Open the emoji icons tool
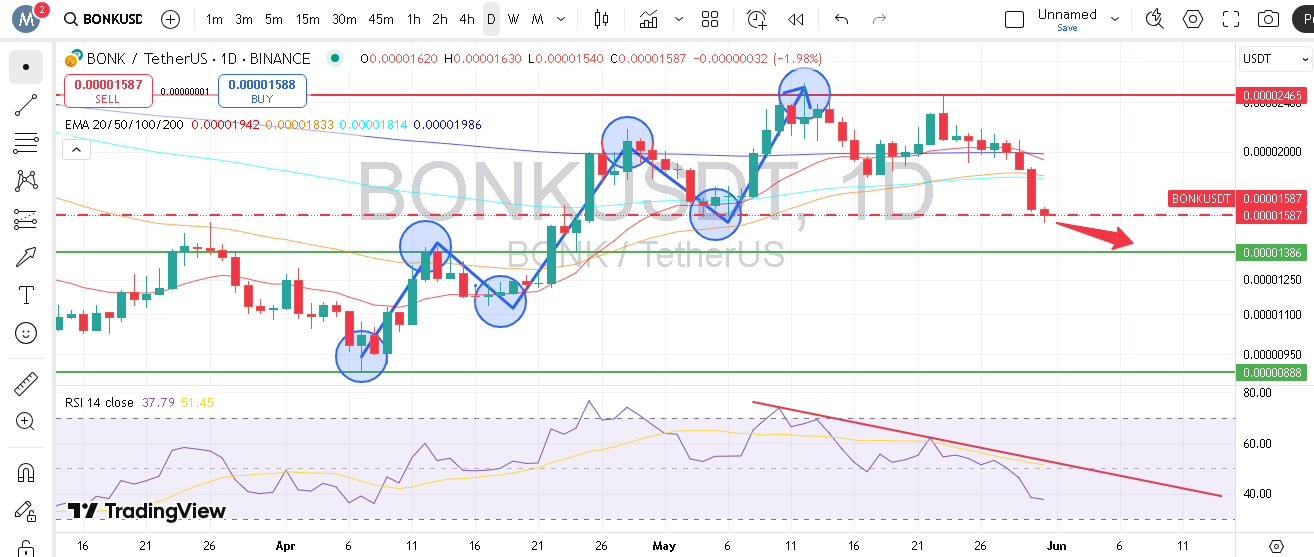The image size is (1314, 557). [x=26, y=333]
